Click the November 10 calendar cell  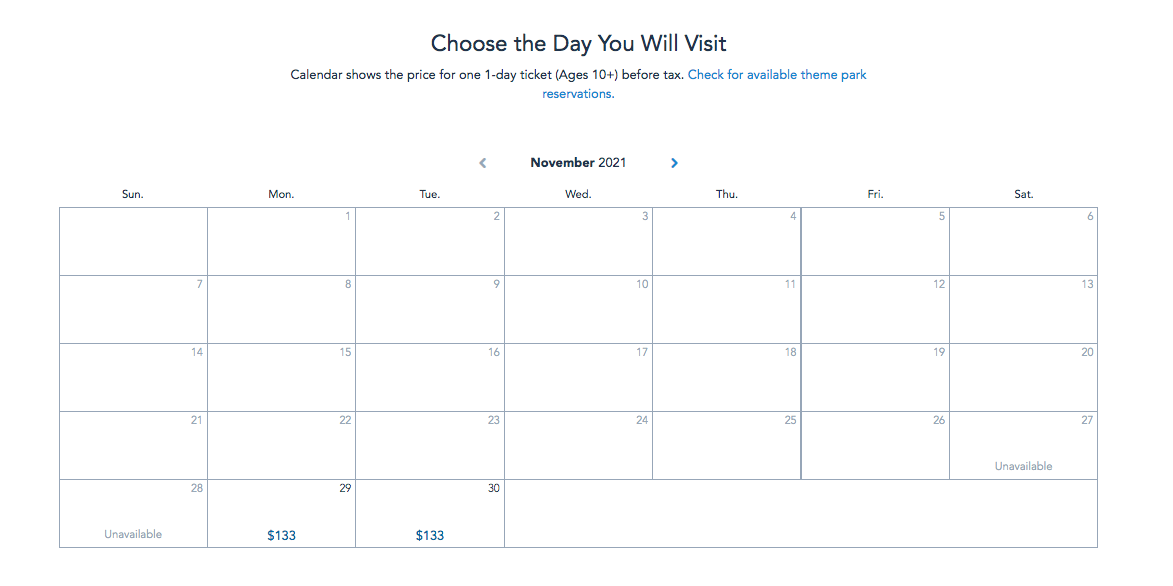coord(578,310)
